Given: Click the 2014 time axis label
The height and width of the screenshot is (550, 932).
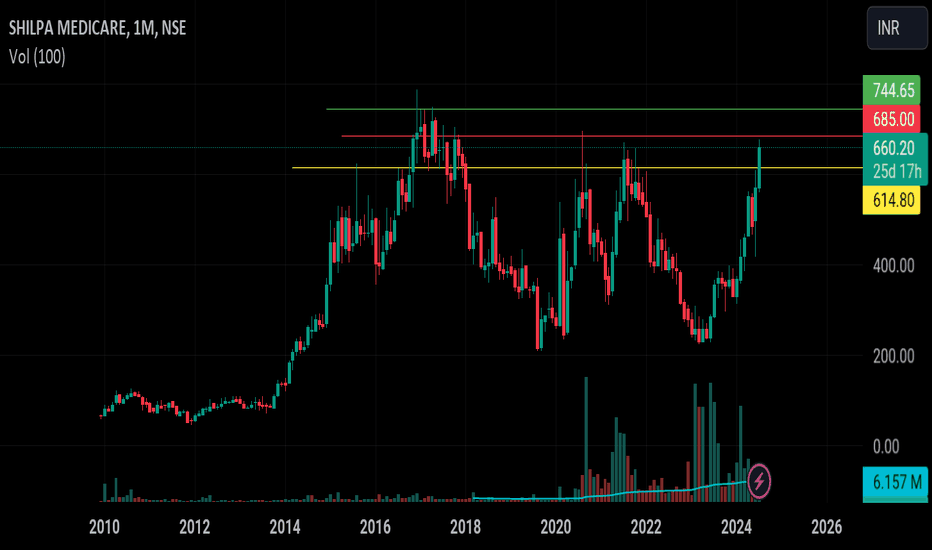Looking at the screenshot, I should pyautogui.click(x=285, y=527).
